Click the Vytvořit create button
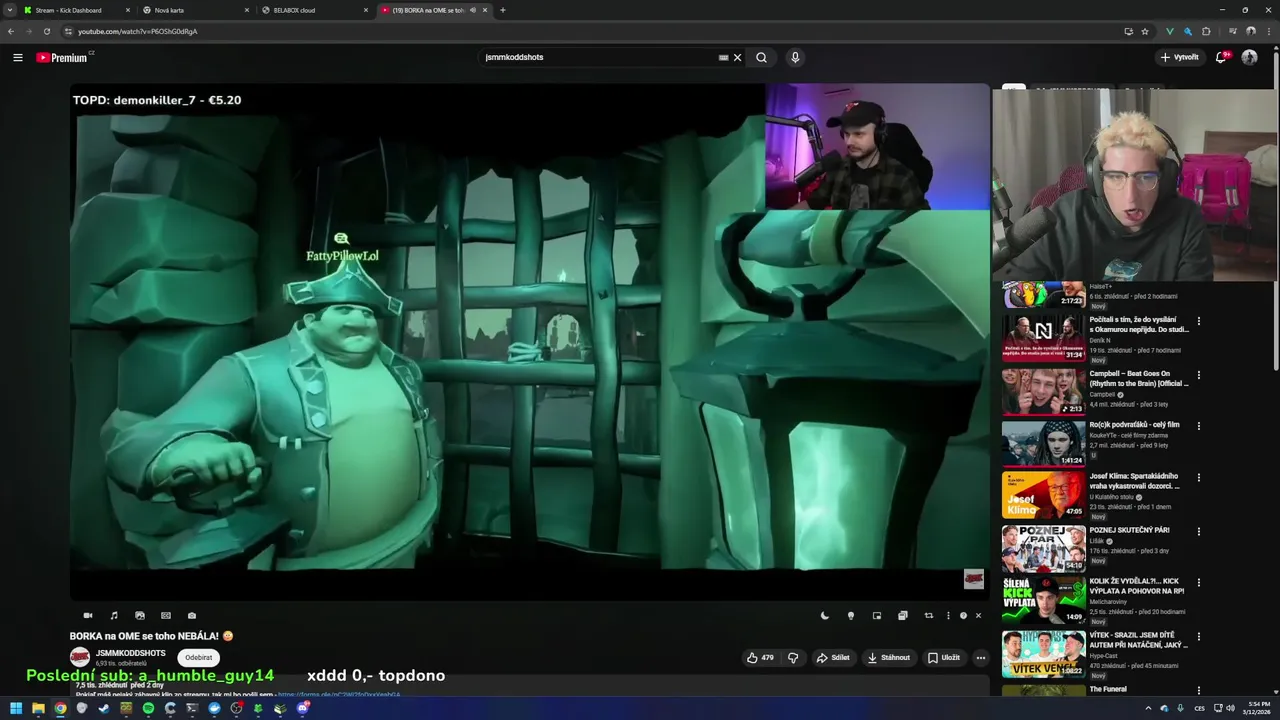 1179,57
